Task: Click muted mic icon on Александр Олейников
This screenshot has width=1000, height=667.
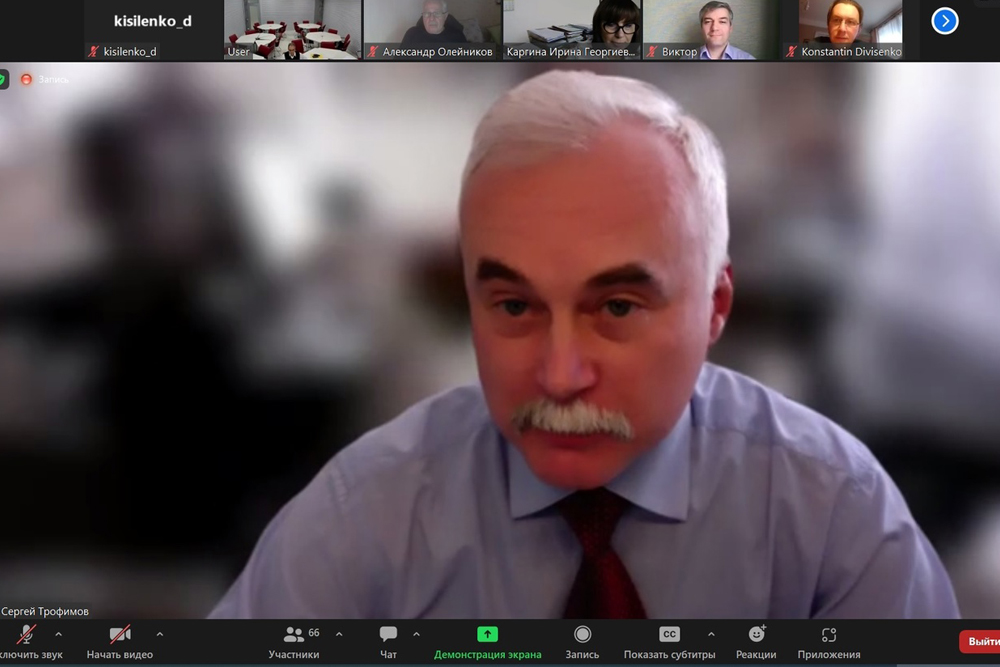Action: pos(373,52)
